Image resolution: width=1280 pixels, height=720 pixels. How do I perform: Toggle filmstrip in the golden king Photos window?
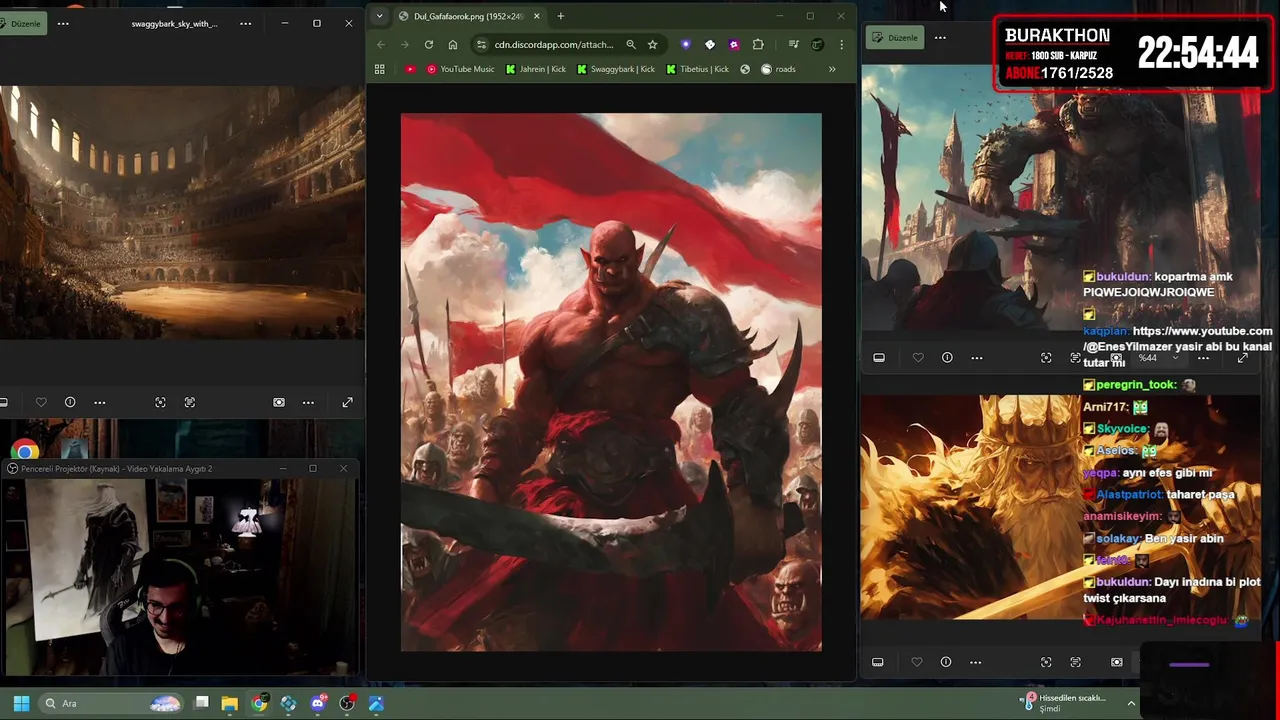coord(878,662)
